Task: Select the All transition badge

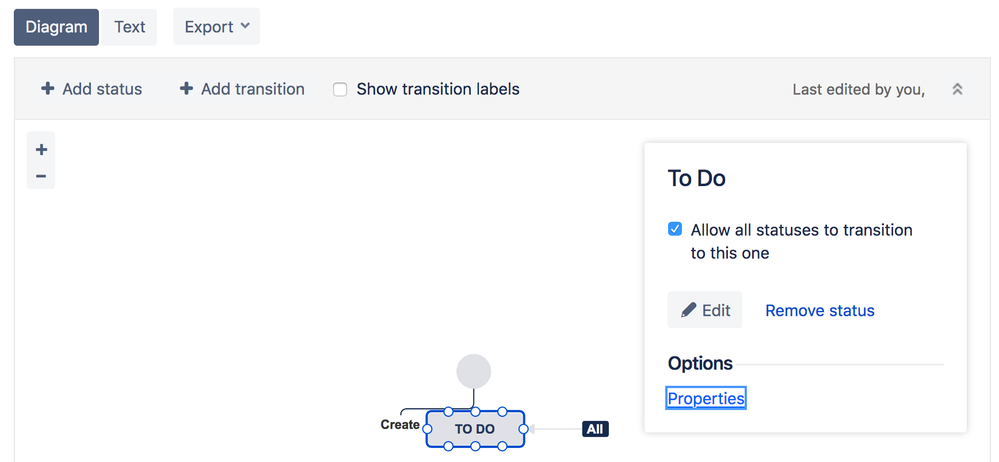Action: (x=595, y=429)
